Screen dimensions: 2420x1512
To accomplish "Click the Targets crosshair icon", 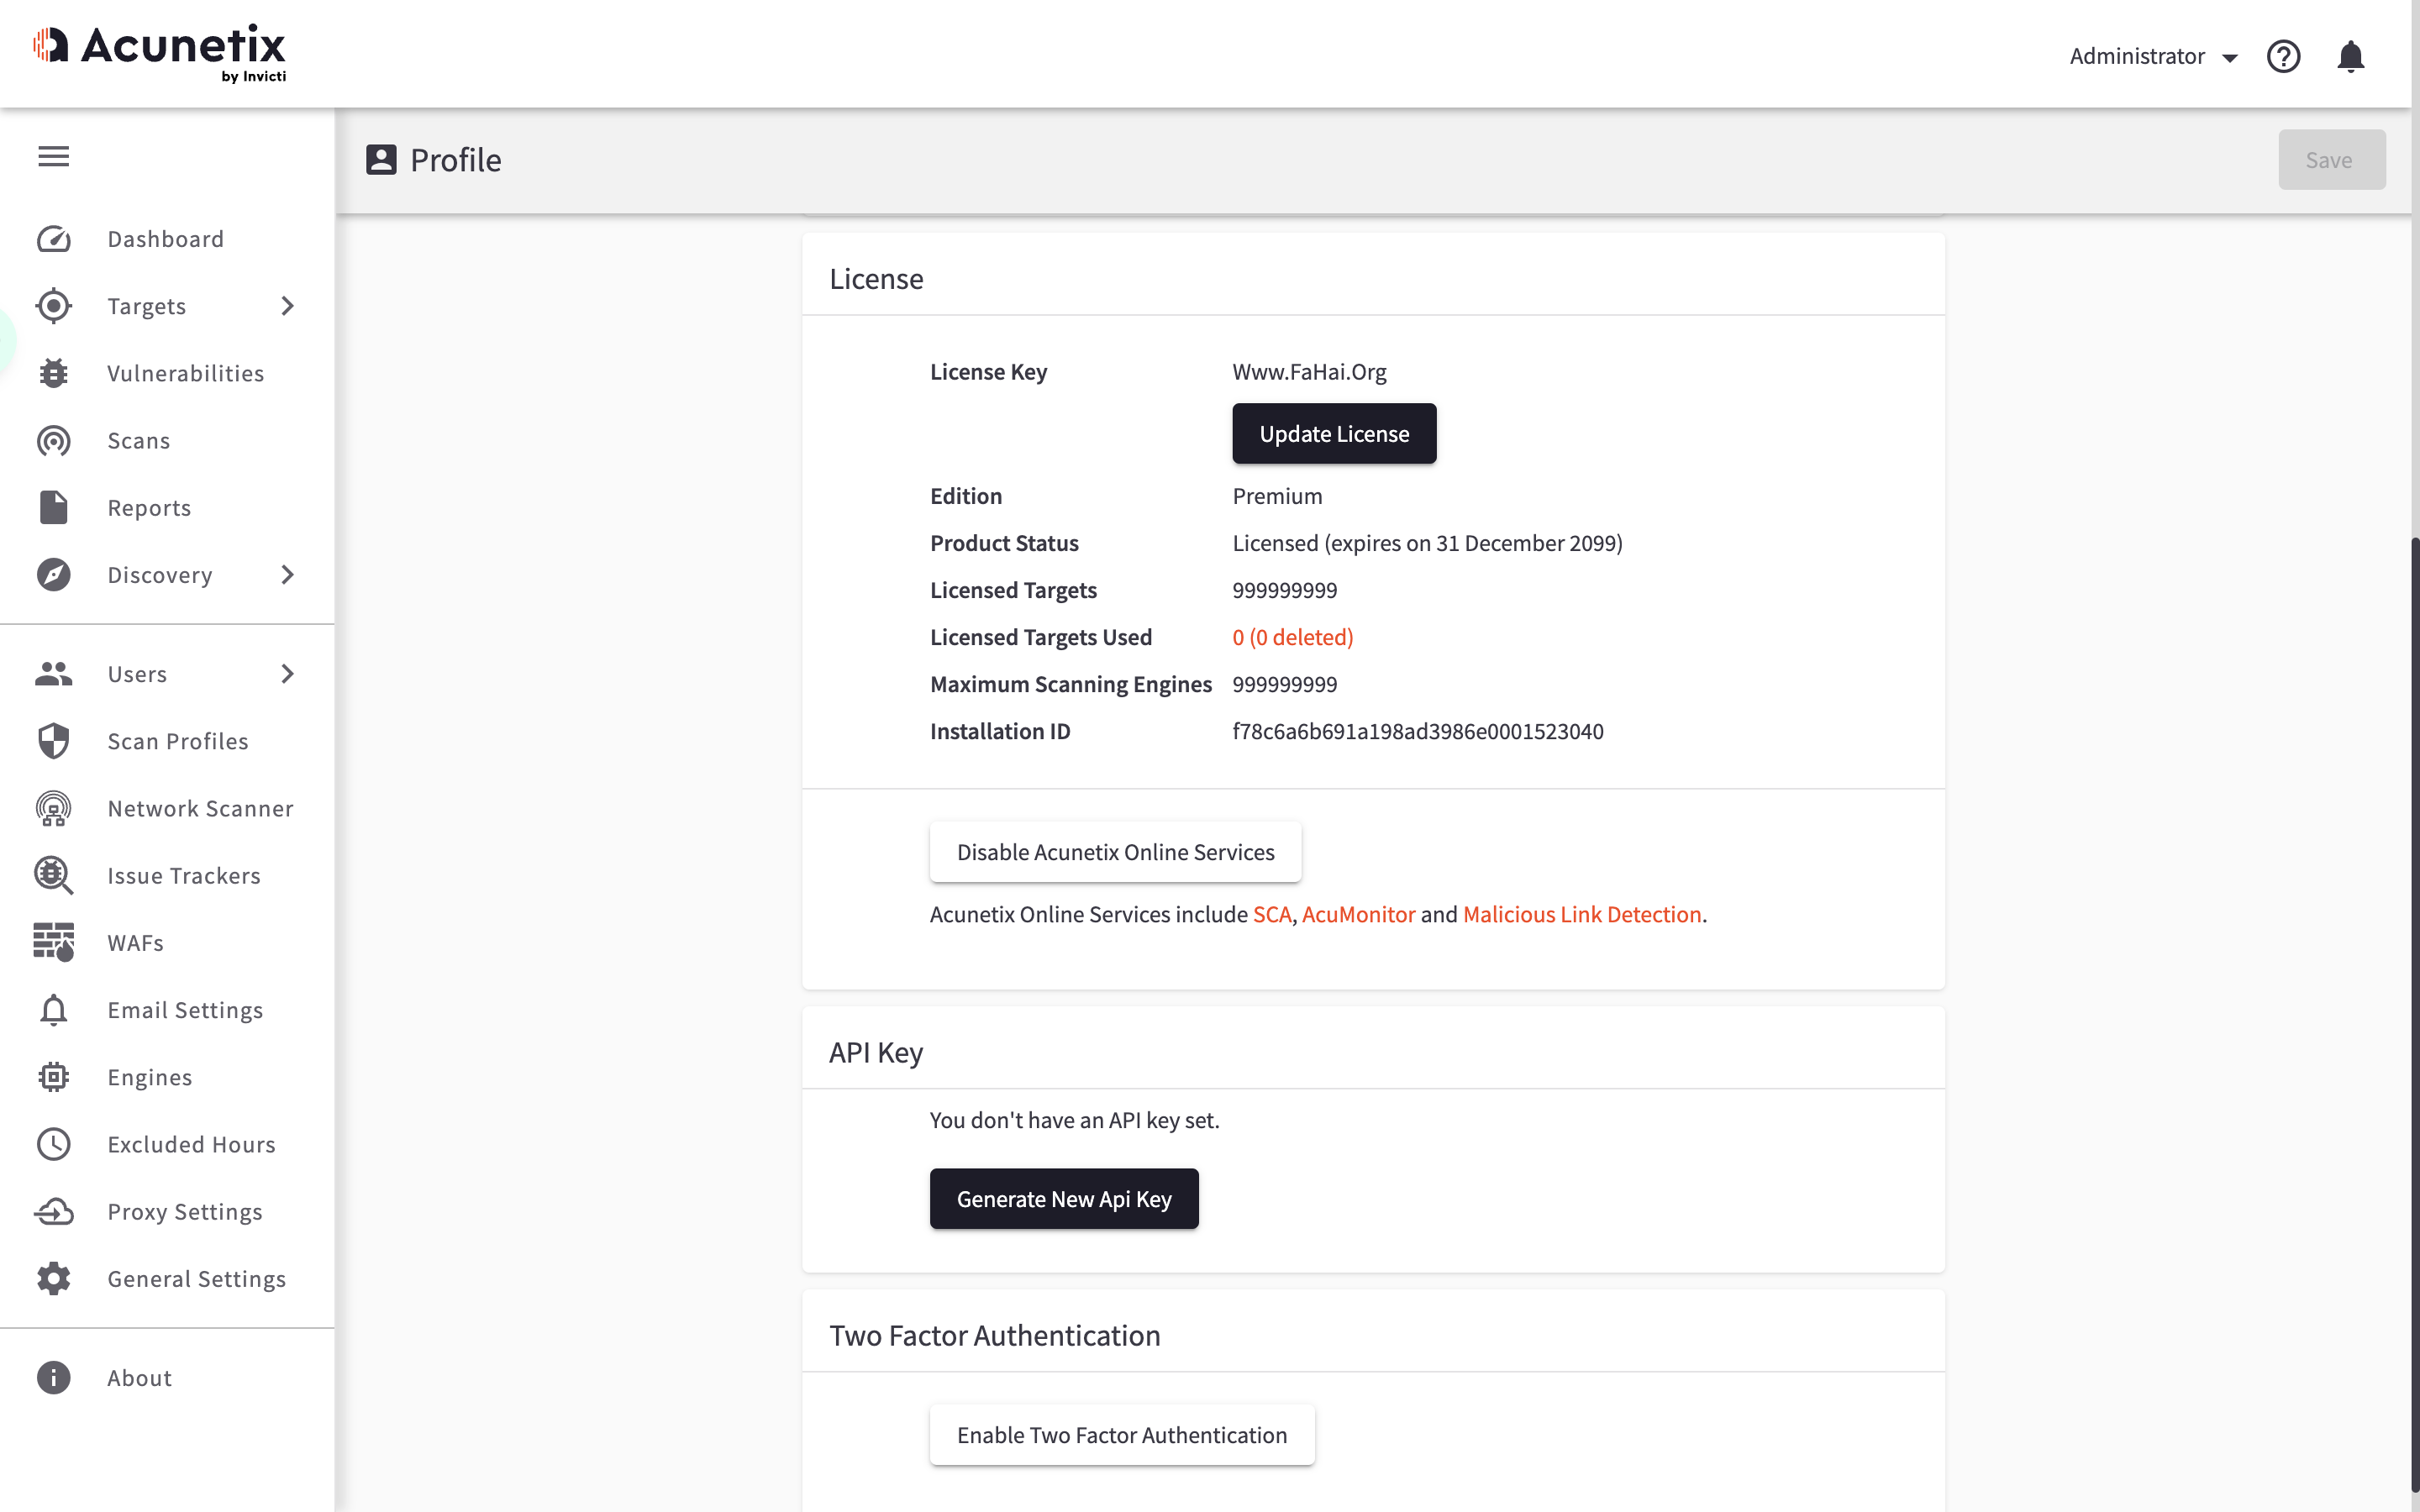I will coord(53,306).
